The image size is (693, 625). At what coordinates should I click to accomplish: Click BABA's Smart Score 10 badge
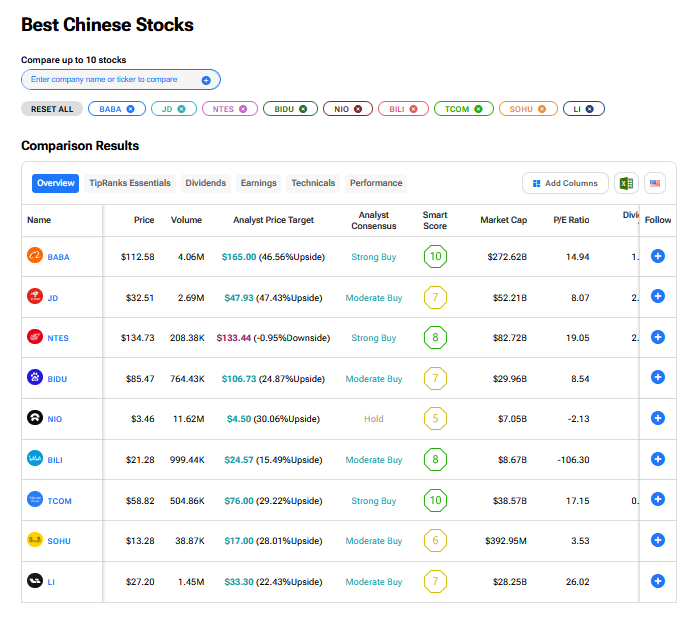tap(435, 256)
